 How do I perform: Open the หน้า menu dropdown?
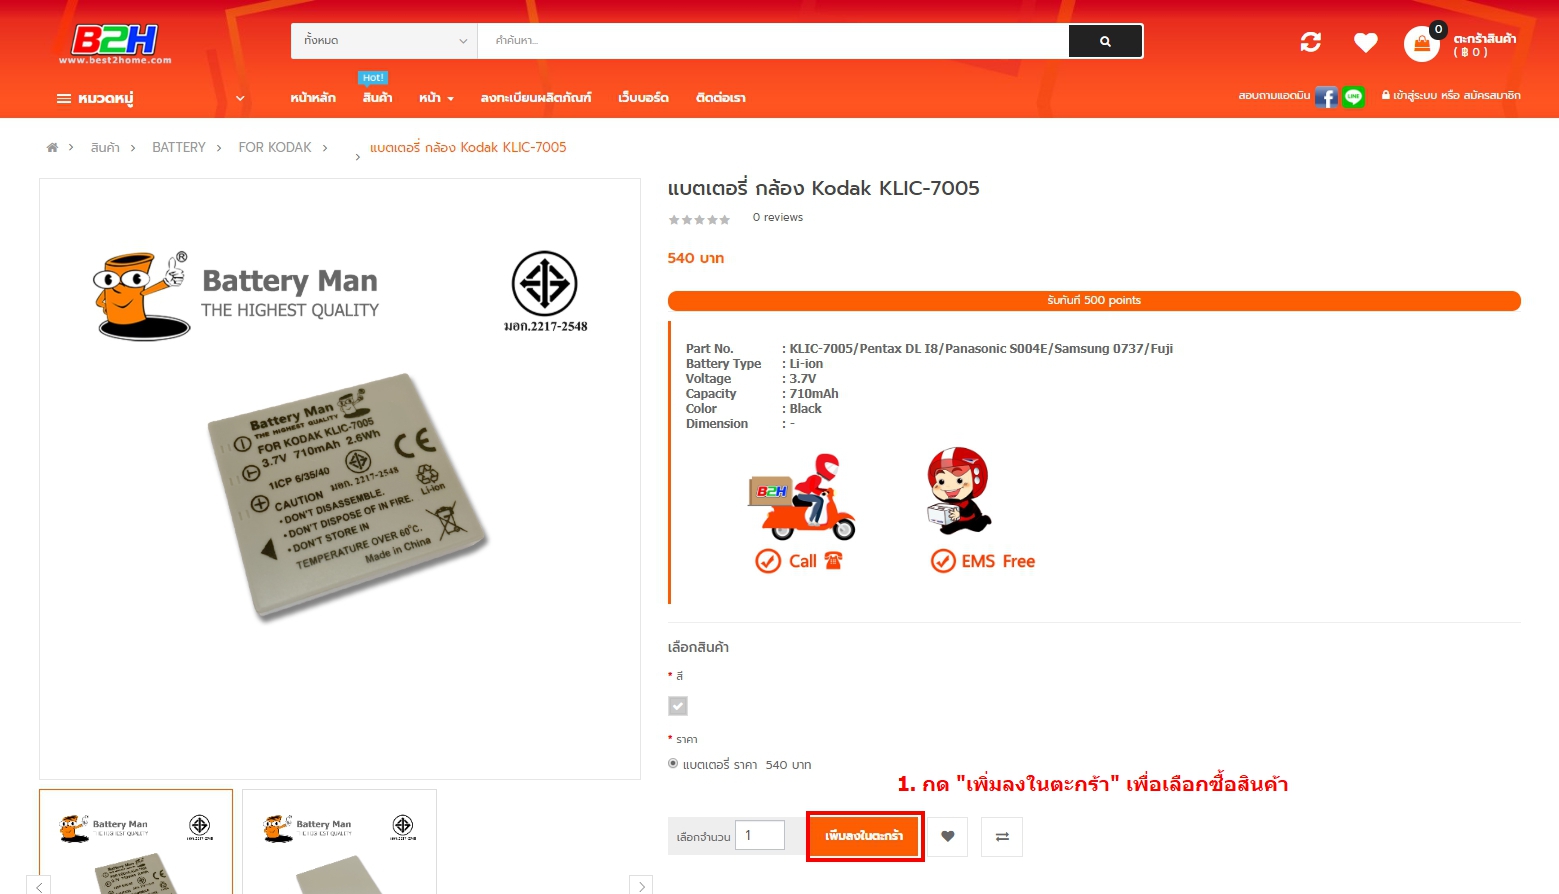coord(436,98)
